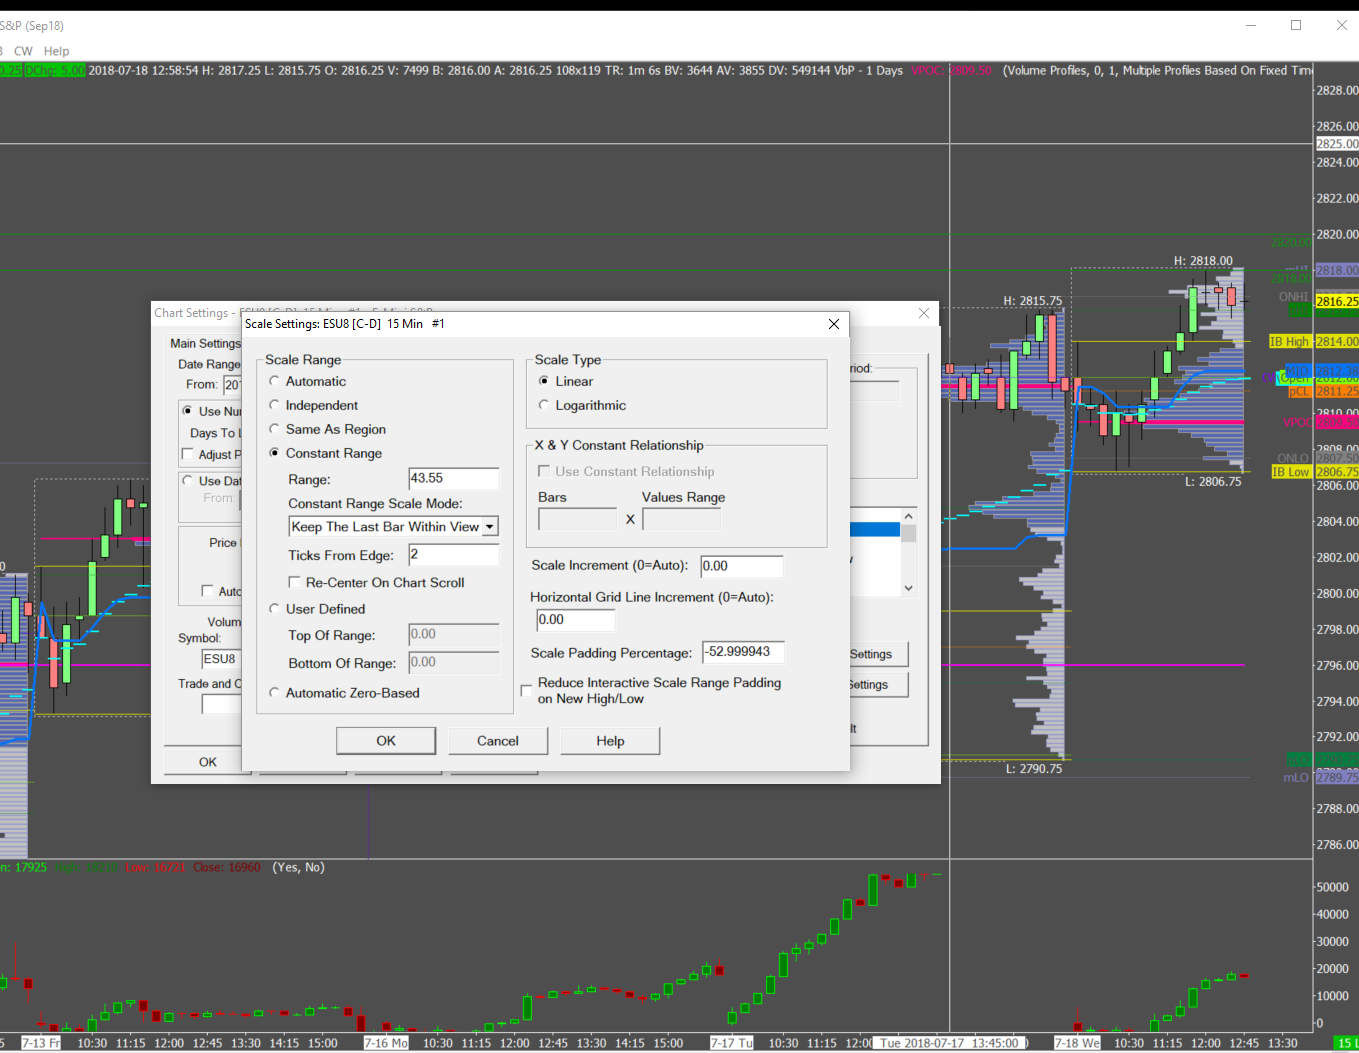Click the Help button in dialog
The width and height of the screenshot is (1359, 1053).
pos(610,741)
